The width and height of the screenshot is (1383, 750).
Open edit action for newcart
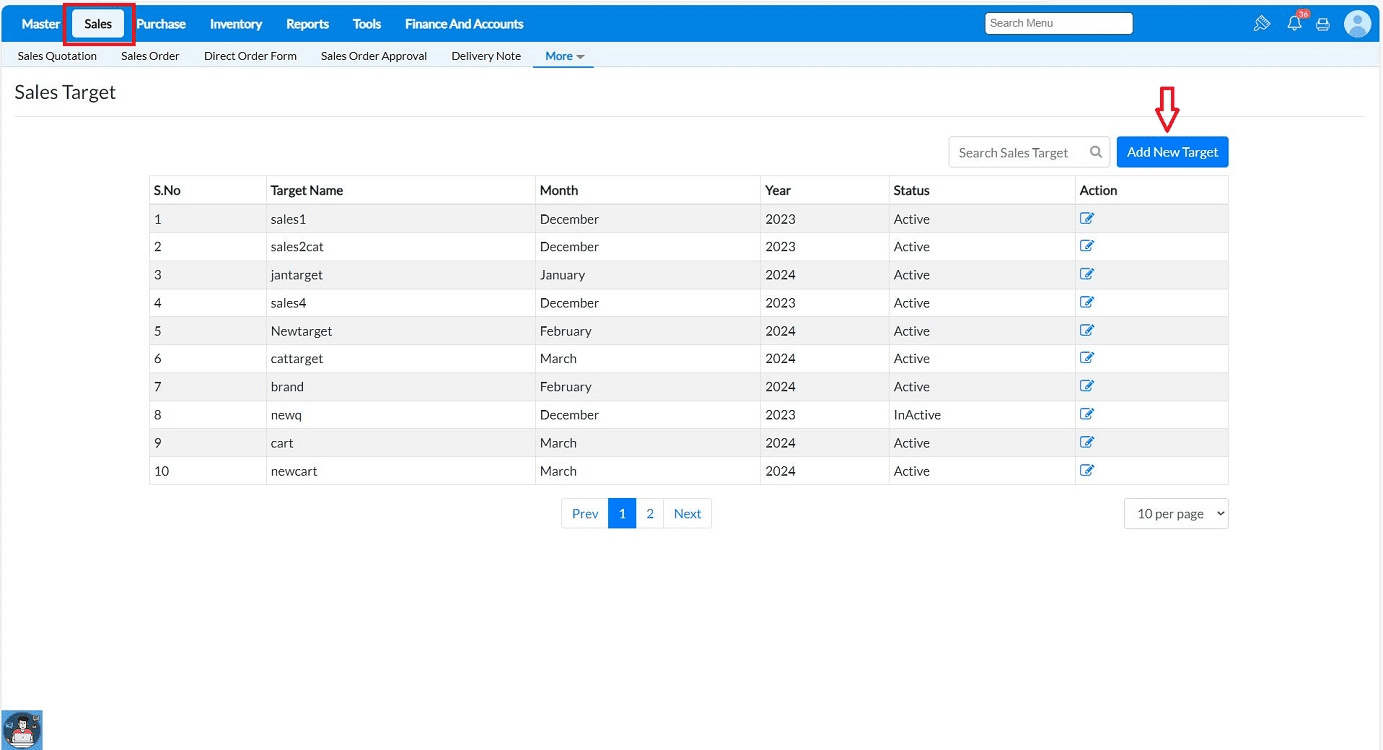[x=1087, y=470]
